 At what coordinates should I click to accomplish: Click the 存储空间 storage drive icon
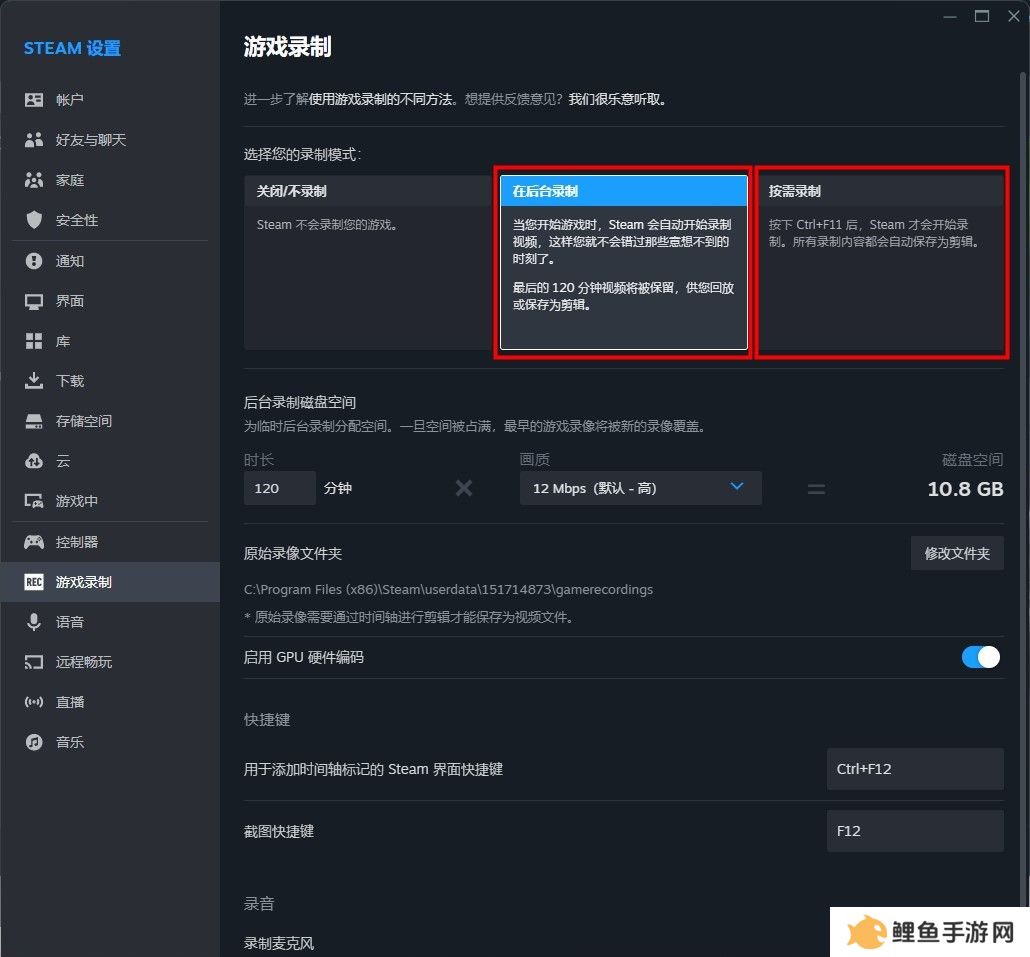coord(34,421)
